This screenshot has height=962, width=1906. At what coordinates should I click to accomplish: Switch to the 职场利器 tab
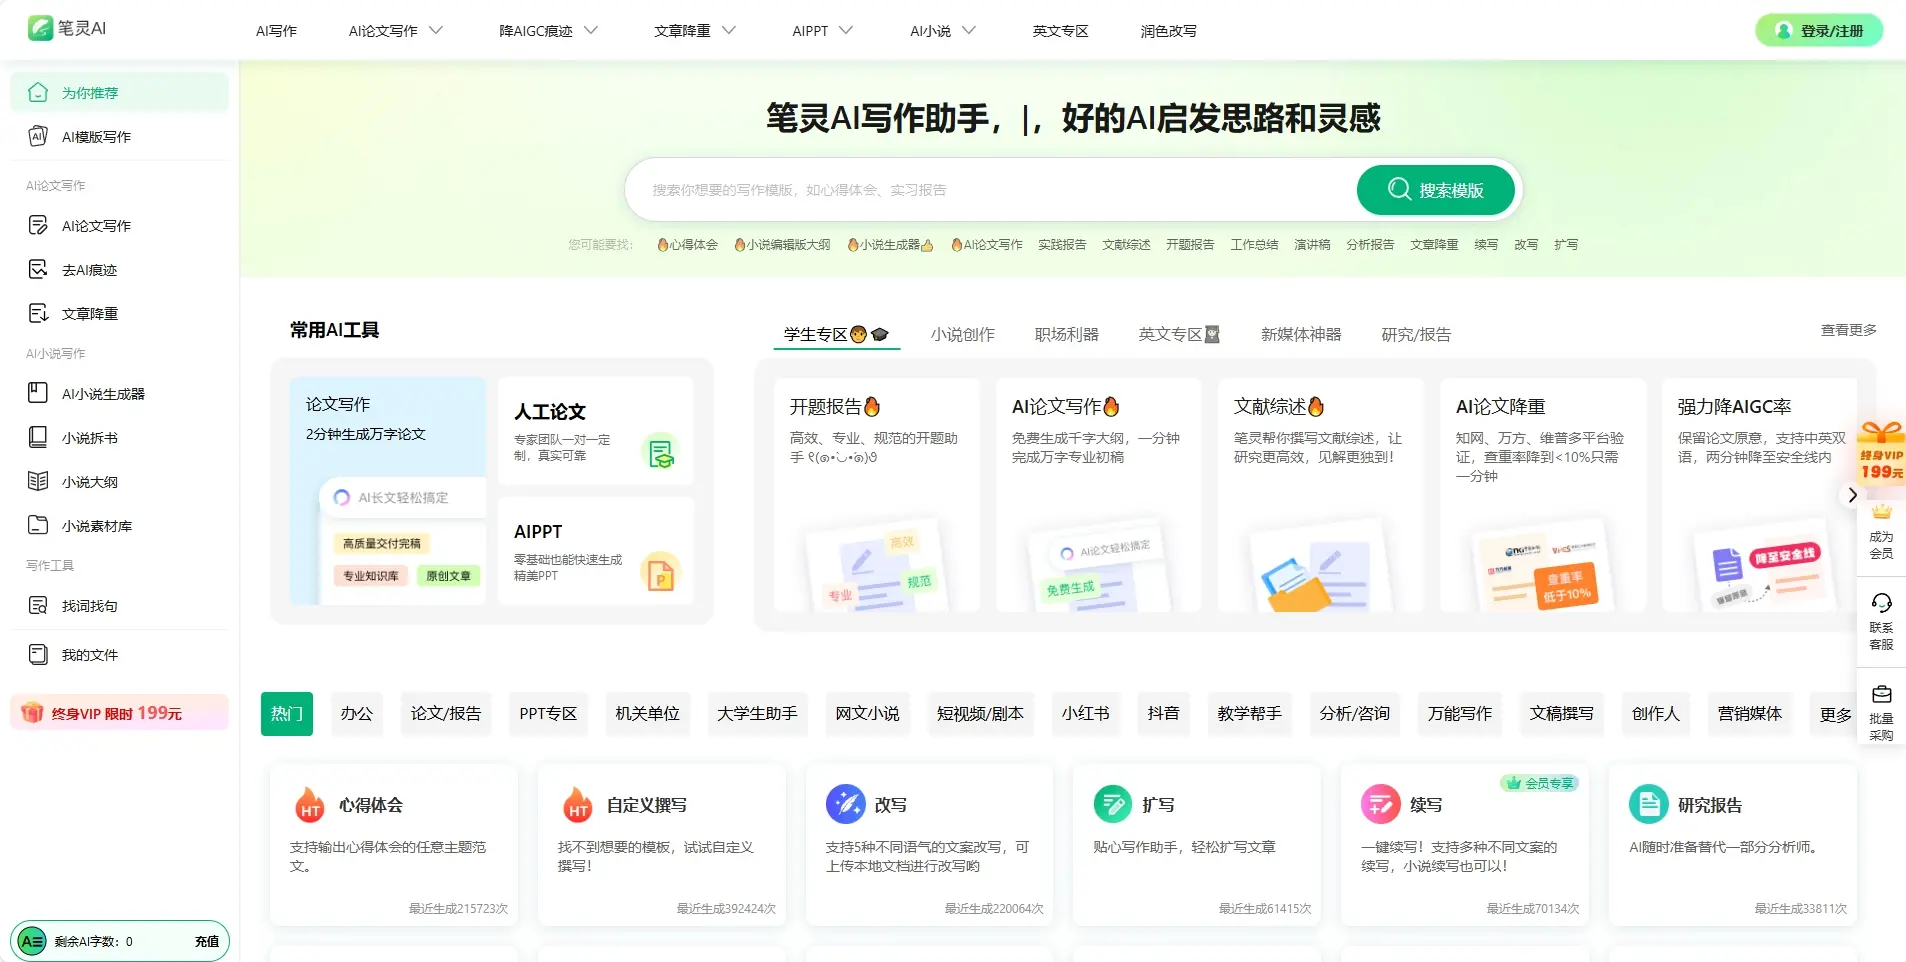(1066, 335)
